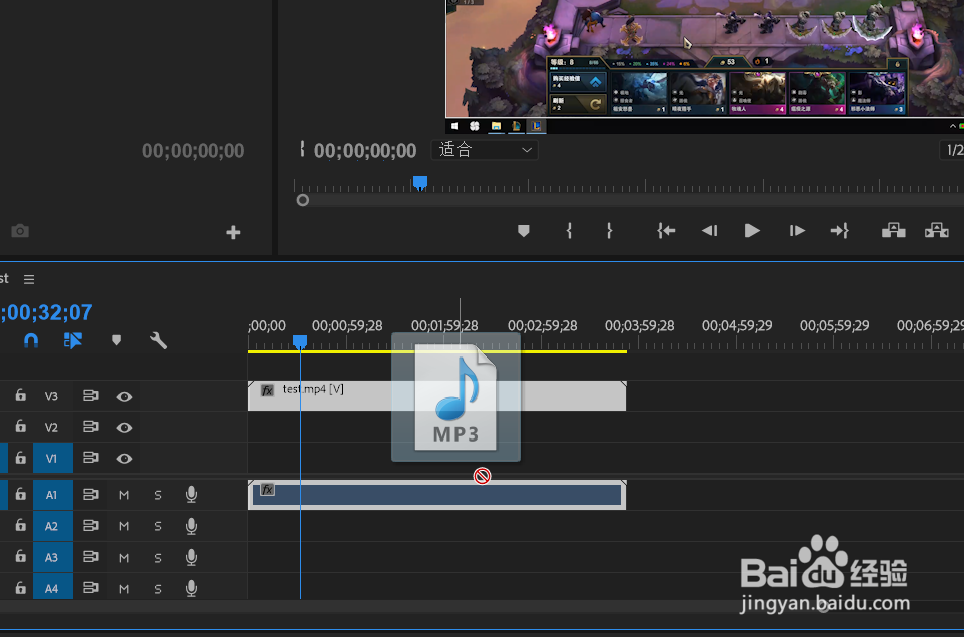Toggle track lock for A4
This screenshot has height=637, width=964.
click(x=21, y=588)
